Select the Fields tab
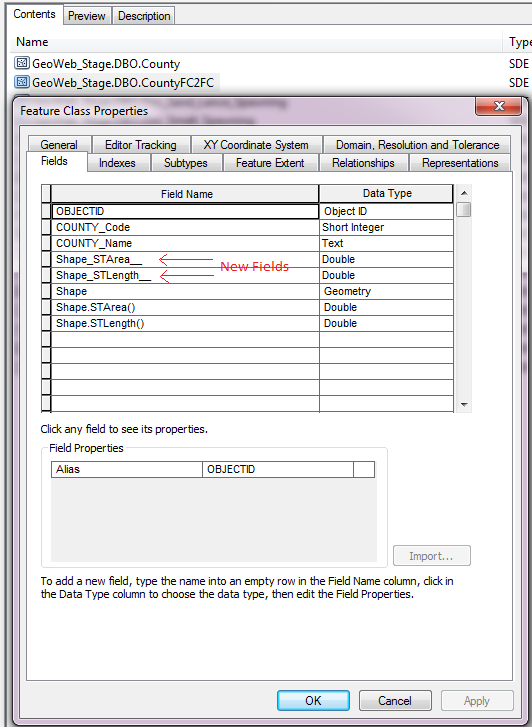532x727 pixels. point(55,161)
